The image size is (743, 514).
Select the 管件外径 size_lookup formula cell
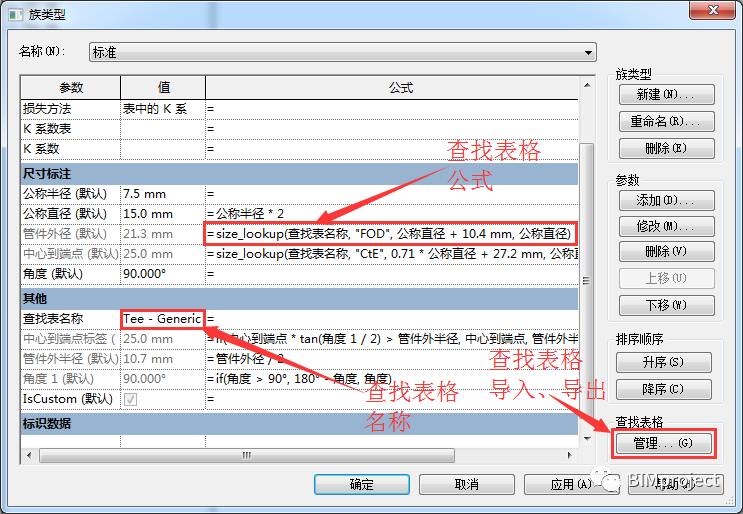pyautogui.click(x=391, y=234)
